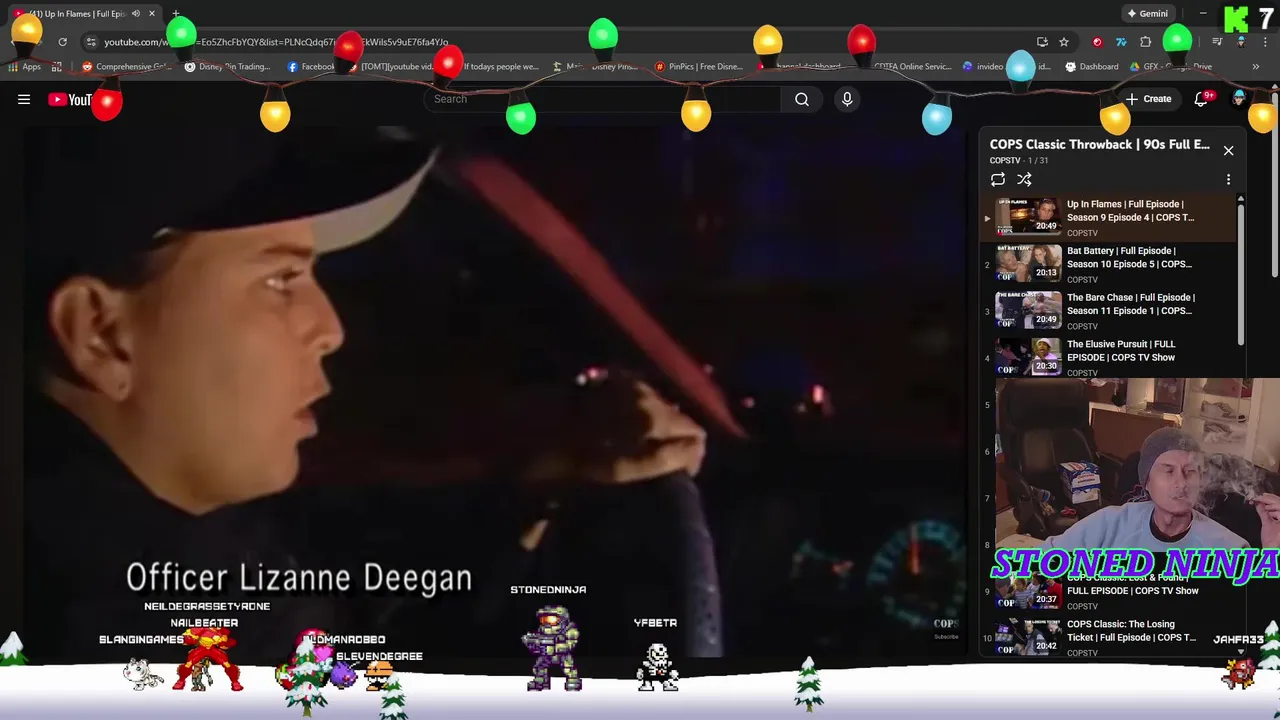Click COPSTV channel name under Bat Battery
This screenshot has width=1280, height=720.
tap(1082, 280)
